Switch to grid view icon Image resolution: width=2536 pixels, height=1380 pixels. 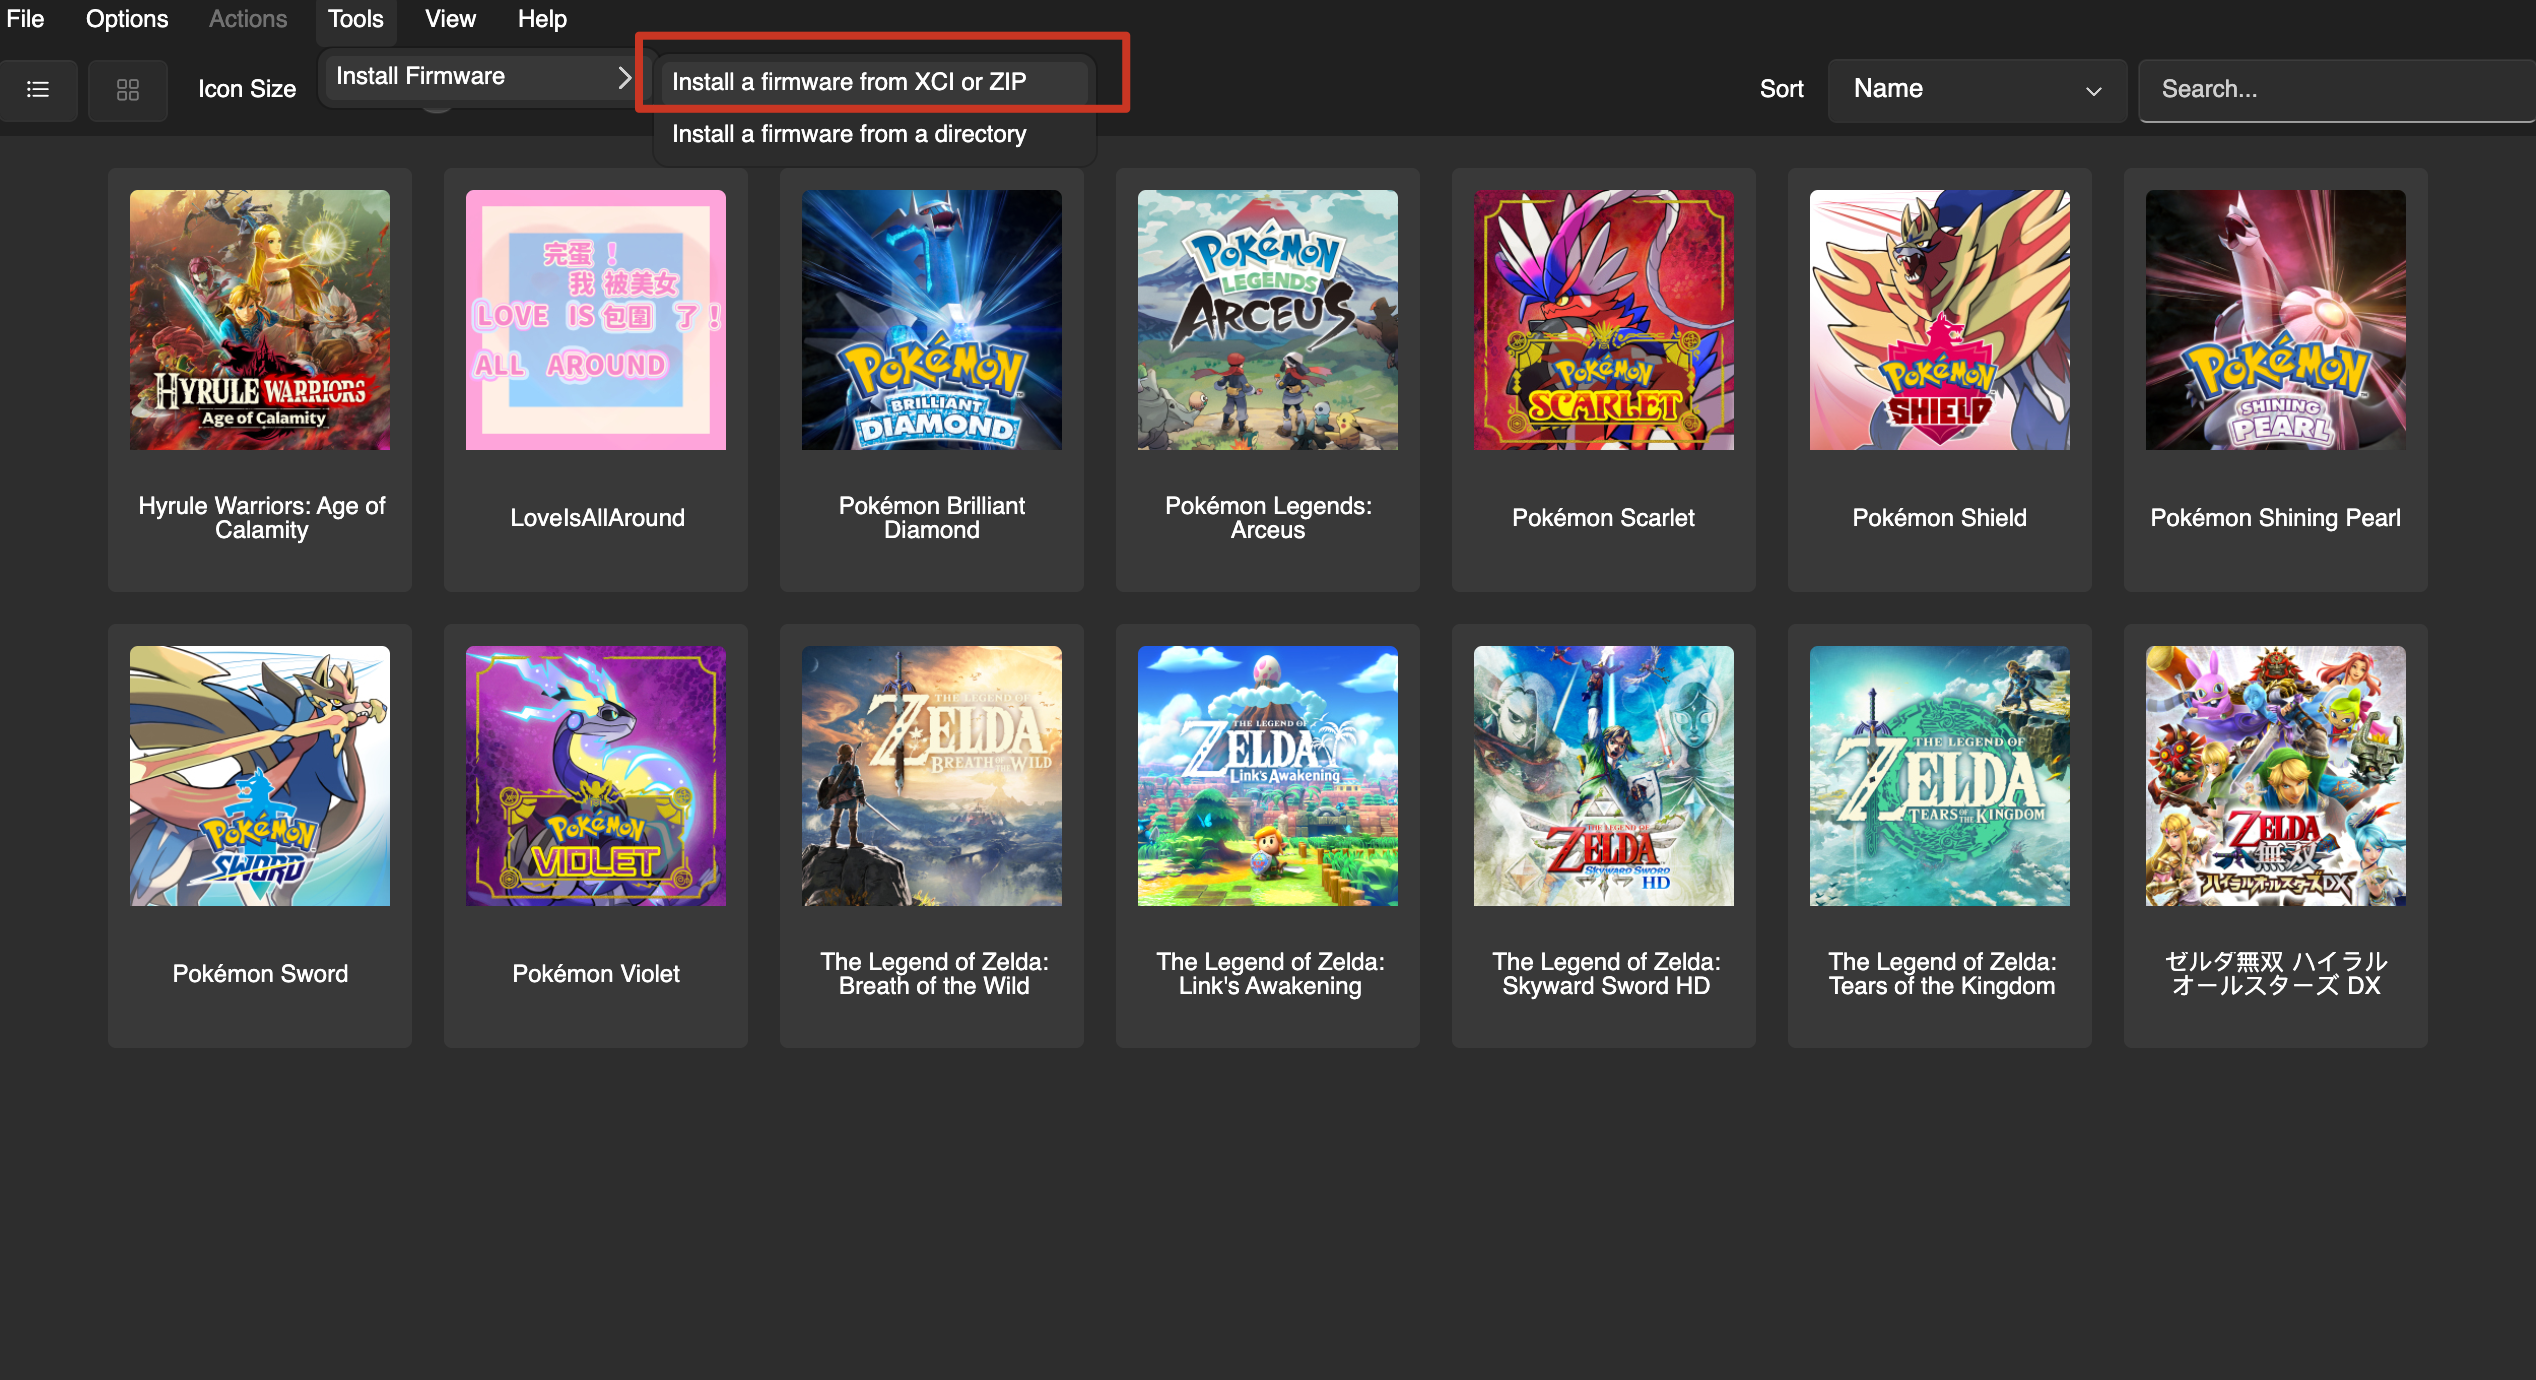(x=127, y=90)
